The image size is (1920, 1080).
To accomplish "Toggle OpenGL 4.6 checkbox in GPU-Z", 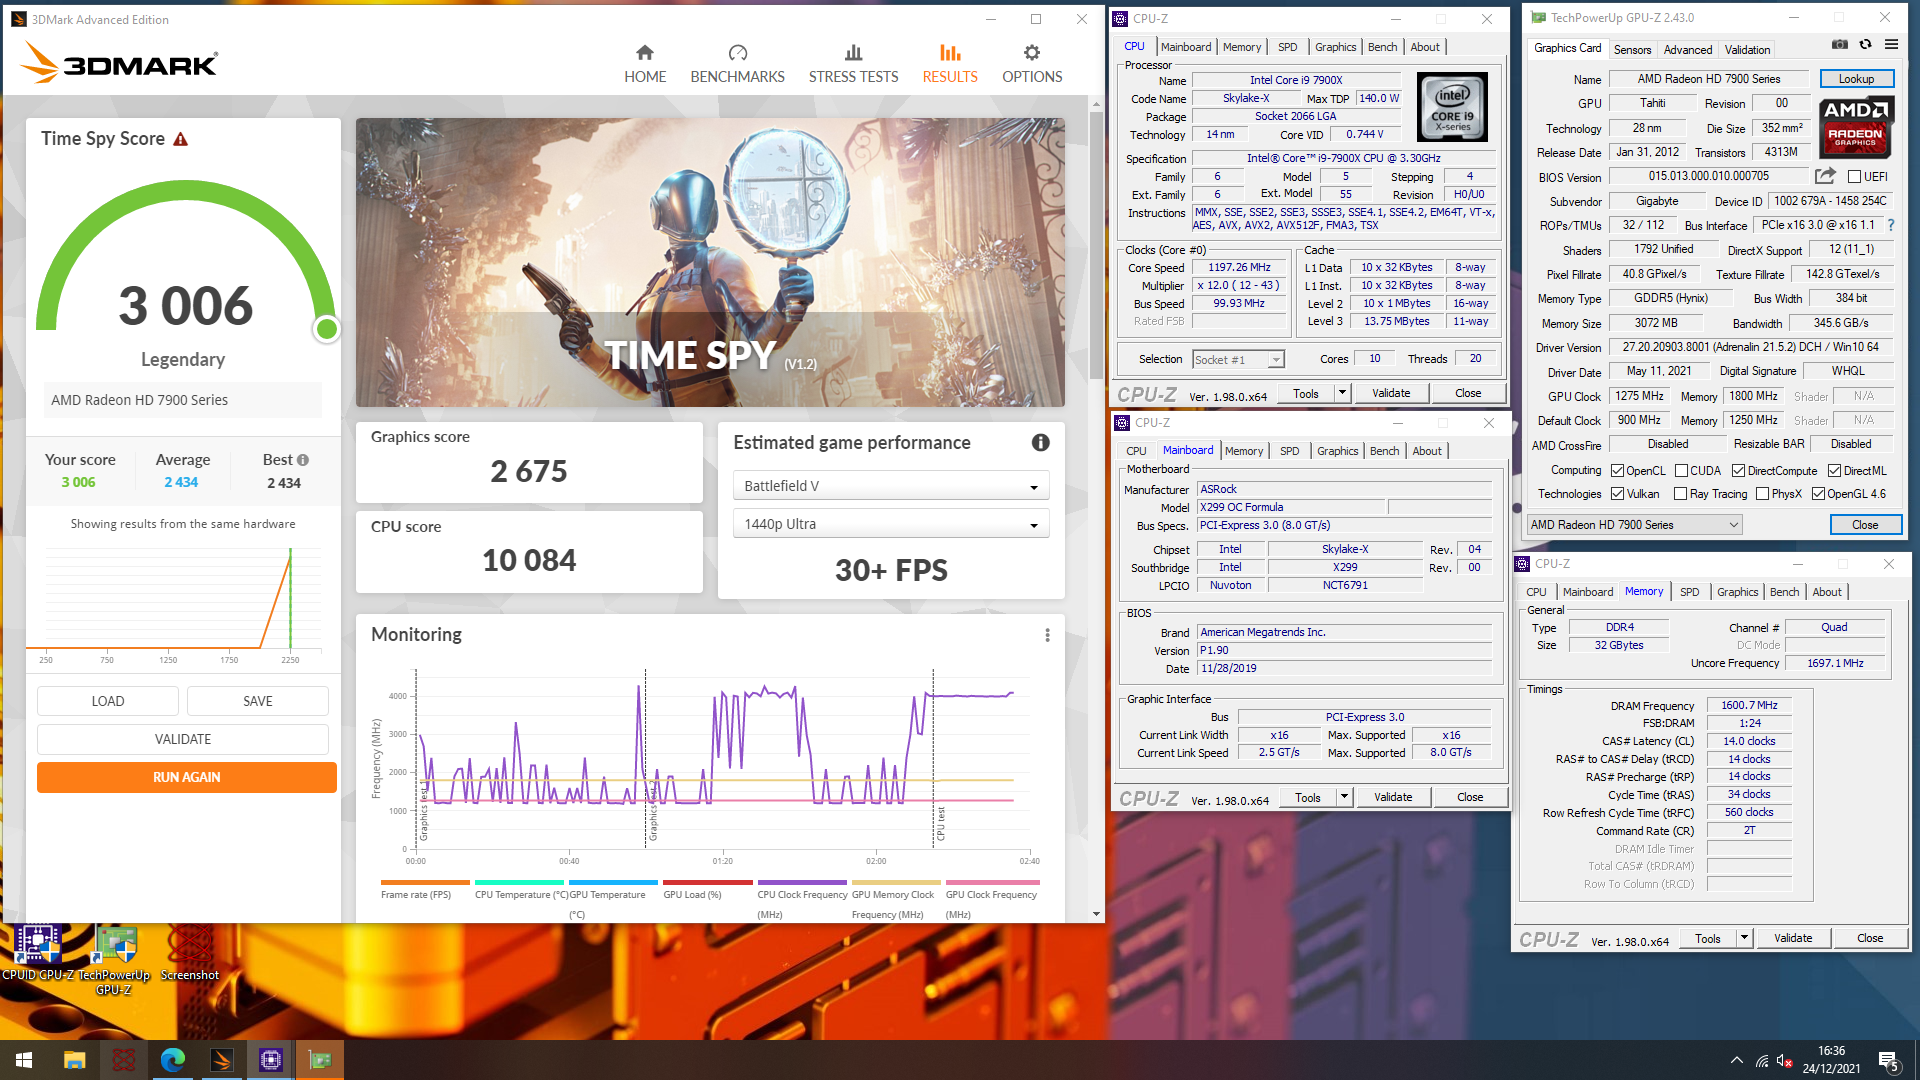I will [x=1818, y=494].
